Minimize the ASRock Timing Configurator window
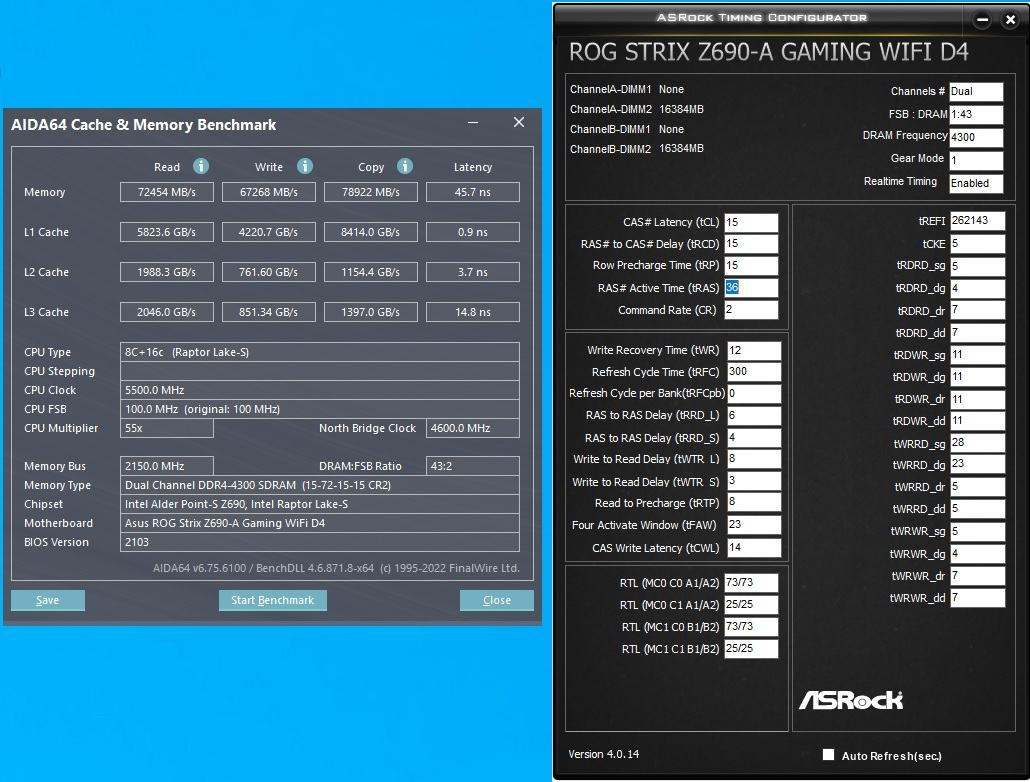 [983, 20]
